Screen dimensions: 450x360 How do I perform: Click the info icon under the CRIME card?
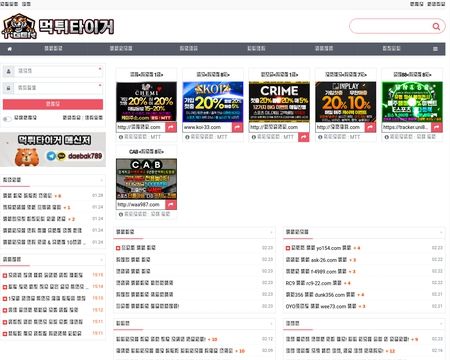254,137
